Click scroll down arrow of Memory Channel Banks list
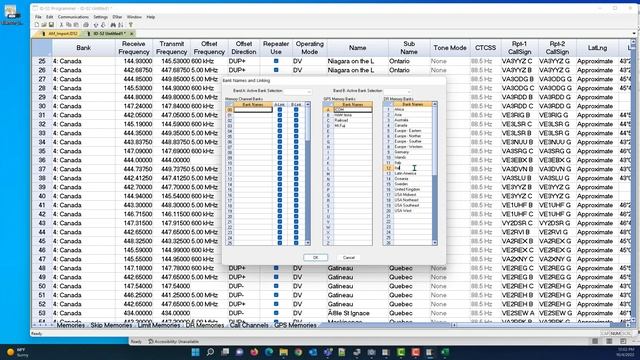This screenshot has height=360, width=640. [x=308, y=243]
